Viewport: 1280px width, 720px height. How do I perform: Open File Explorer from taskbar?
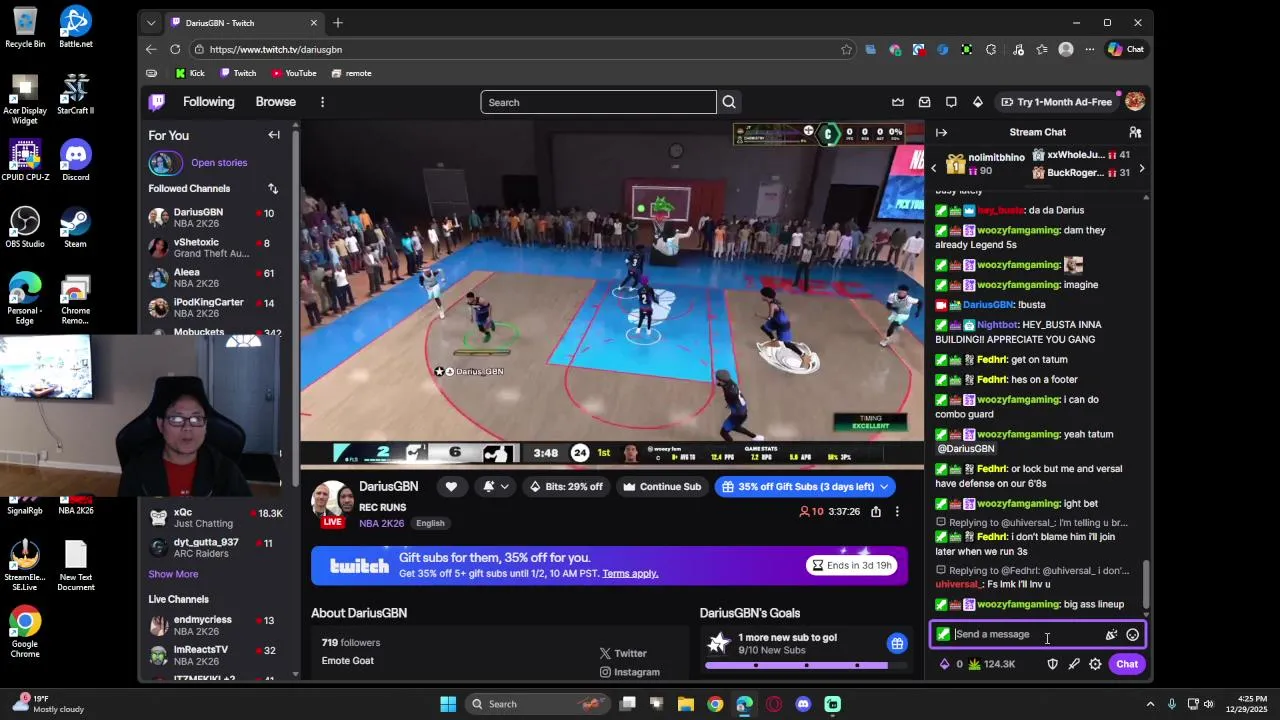tap(686, 704)
